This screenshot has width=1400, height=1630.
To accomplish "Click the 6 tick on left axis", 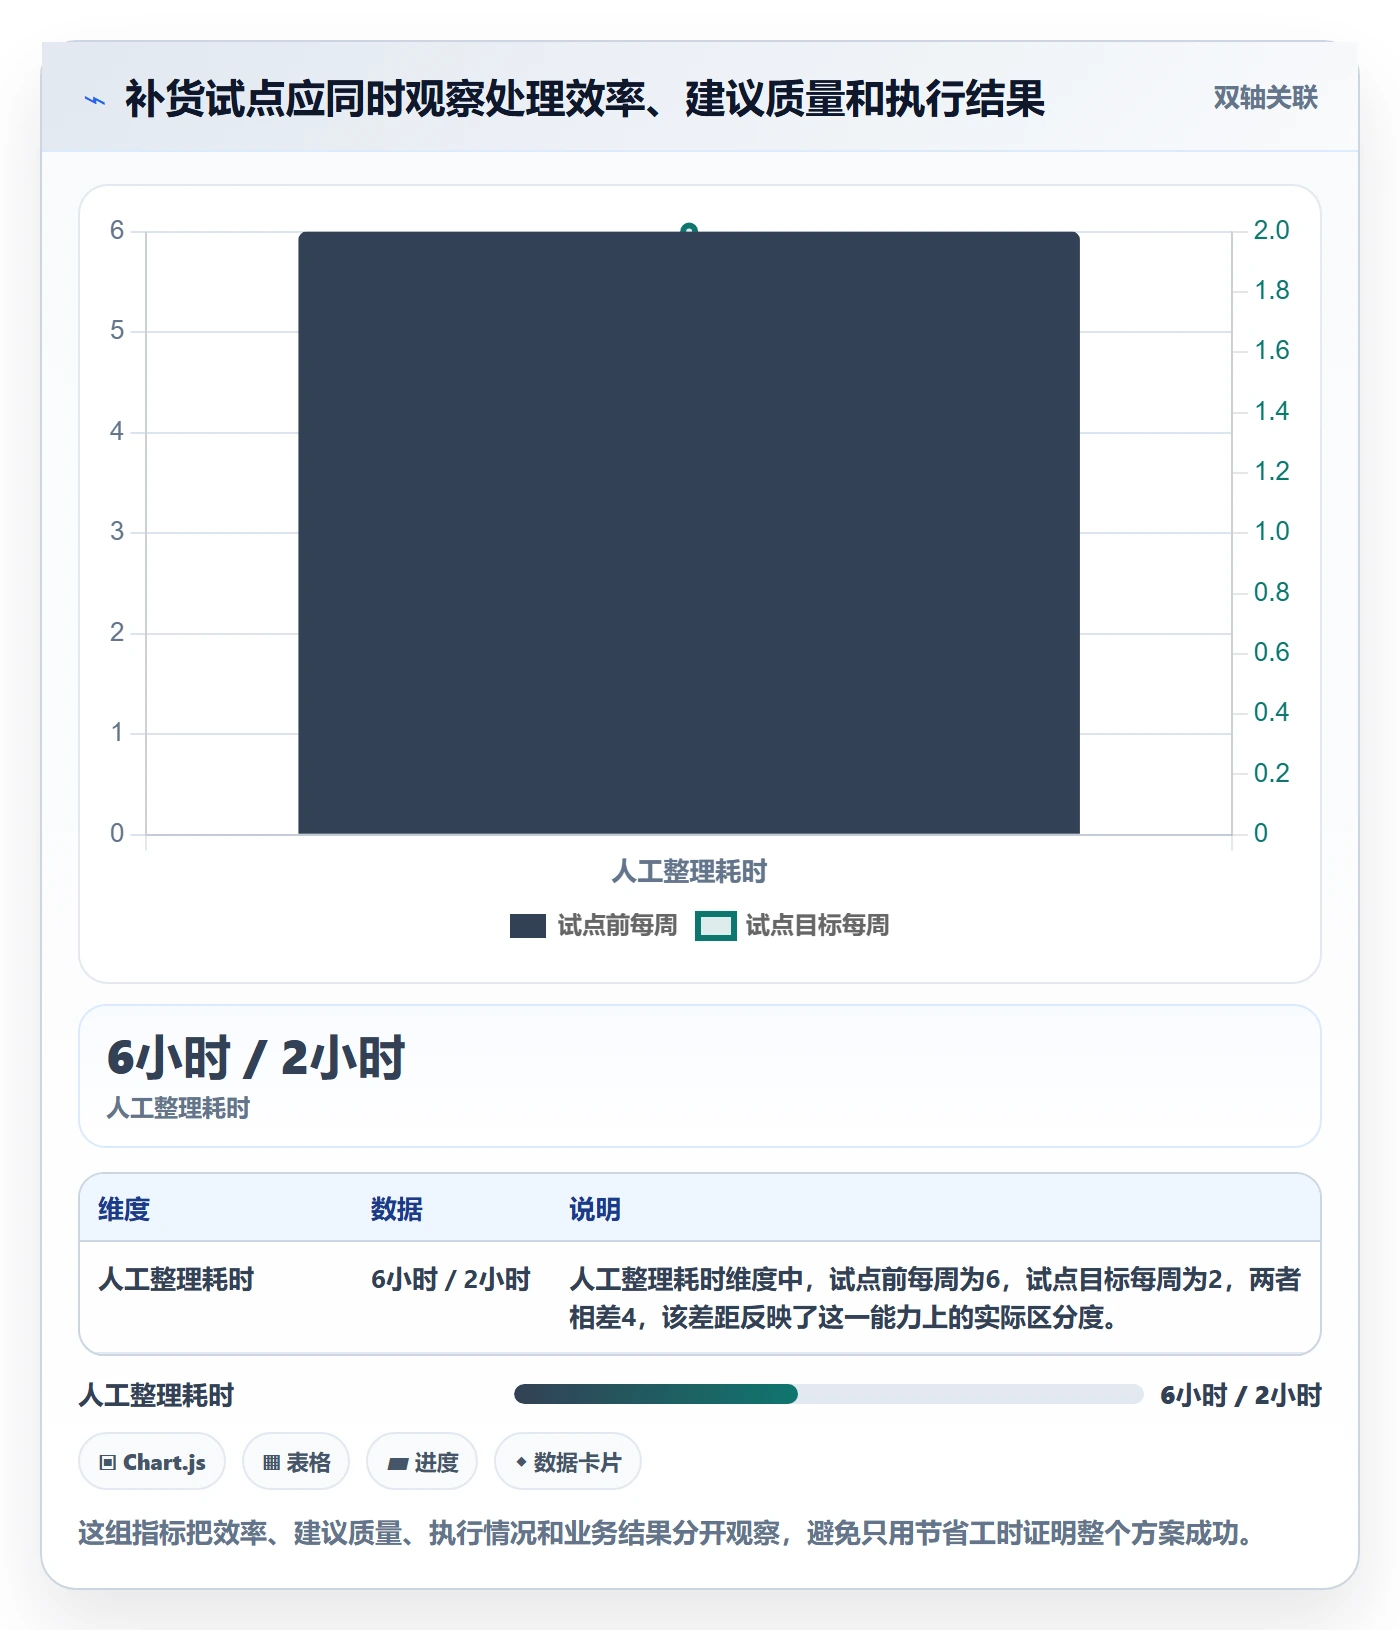I will coord(117,230).
